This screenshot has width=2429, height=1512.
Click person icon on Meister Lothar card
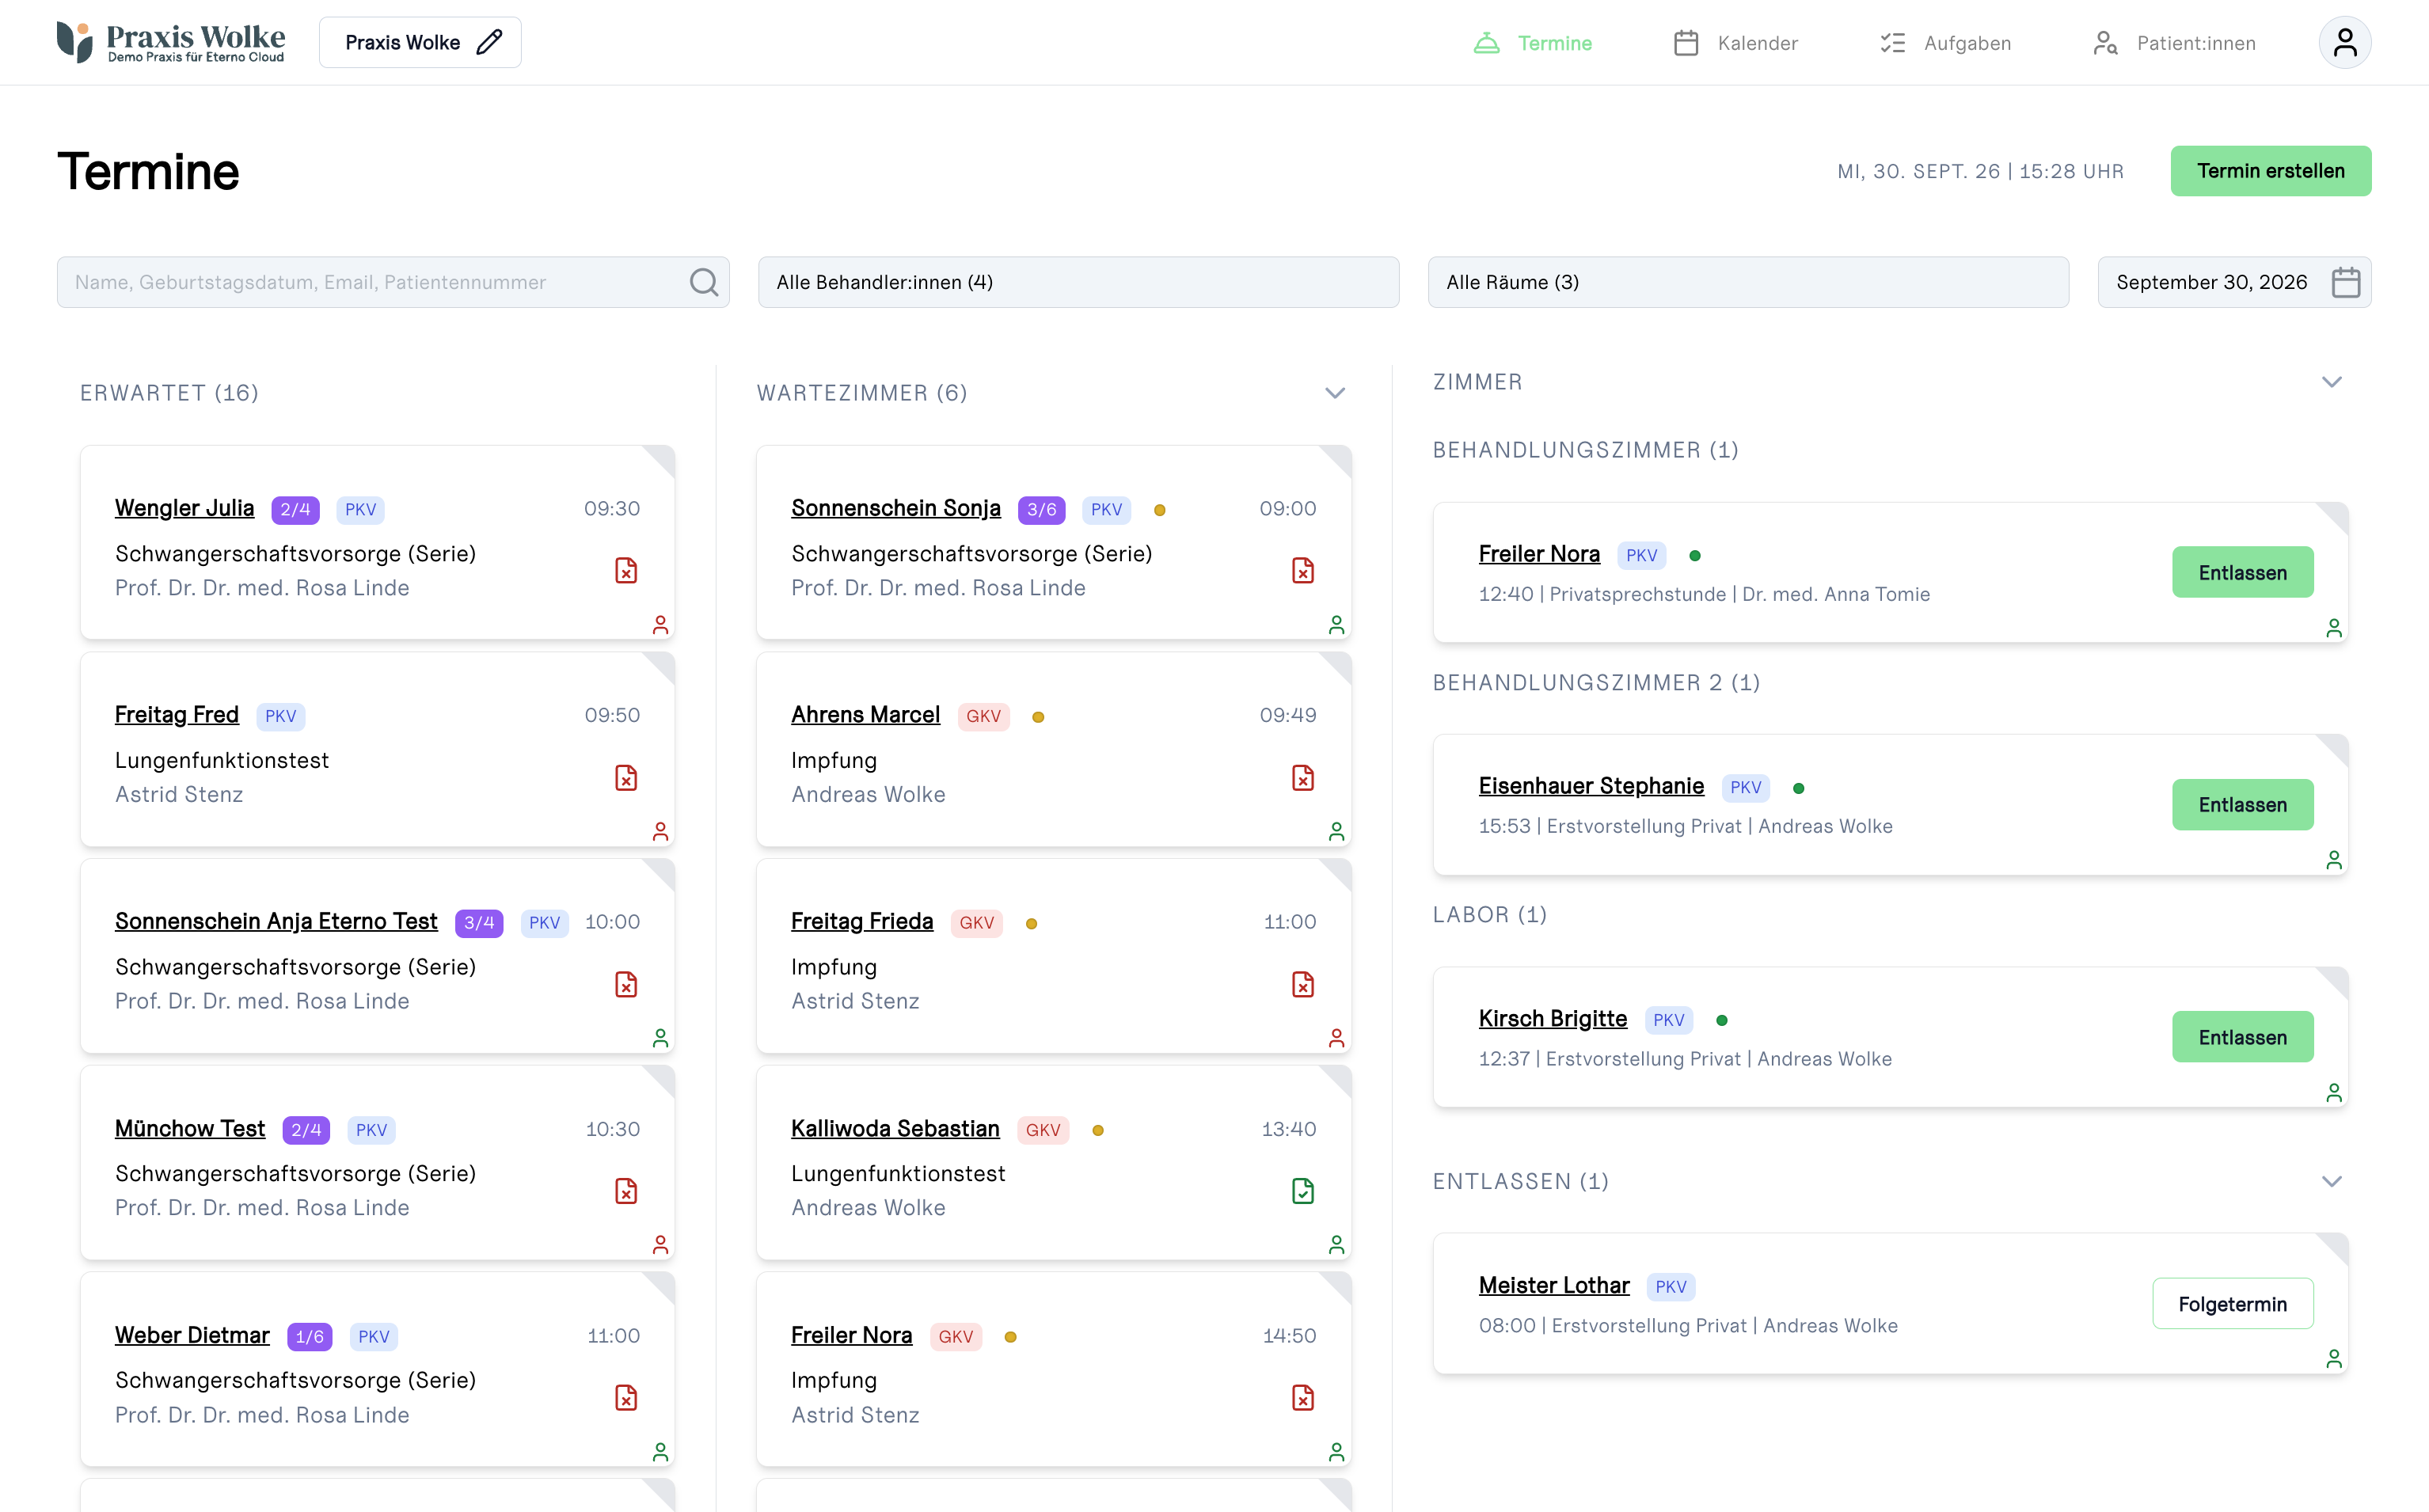(2334, 1358)
